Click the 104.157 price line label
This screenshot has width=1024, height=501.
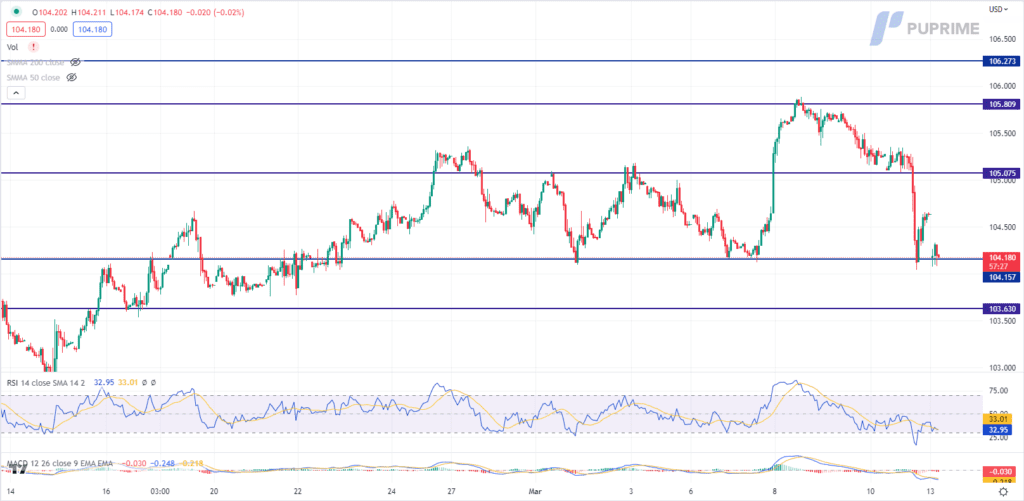click(x=1000, y=277)
